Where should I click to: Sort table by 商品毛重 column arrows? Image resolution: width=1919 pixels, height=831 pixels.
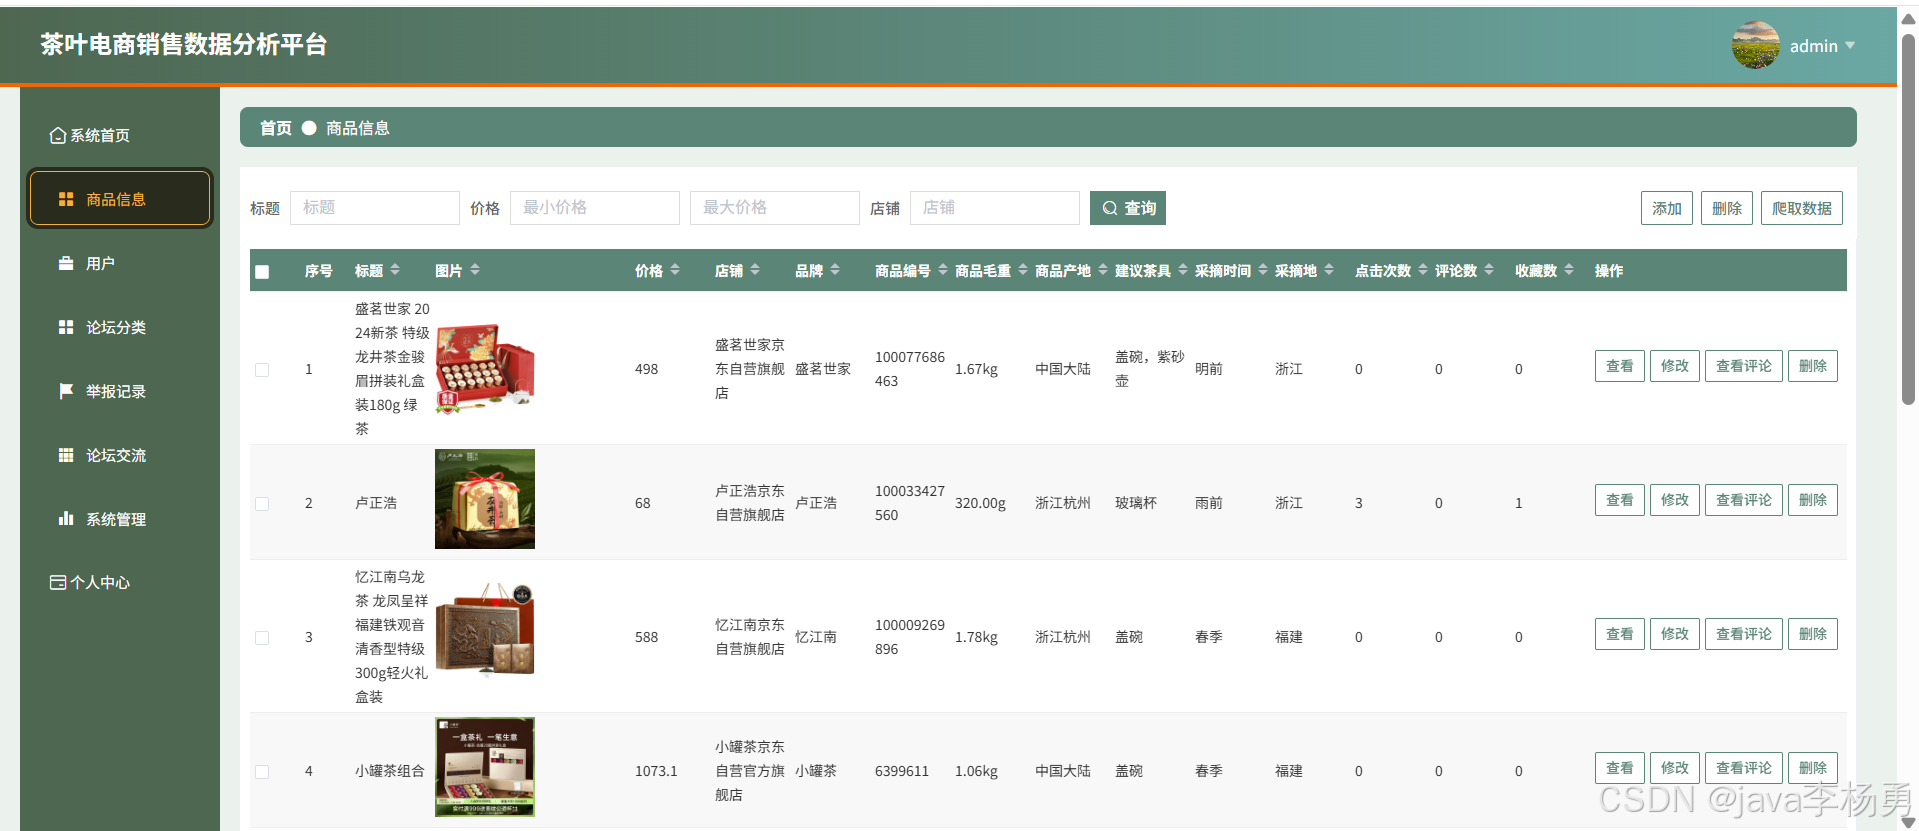tap(1023, 270)
